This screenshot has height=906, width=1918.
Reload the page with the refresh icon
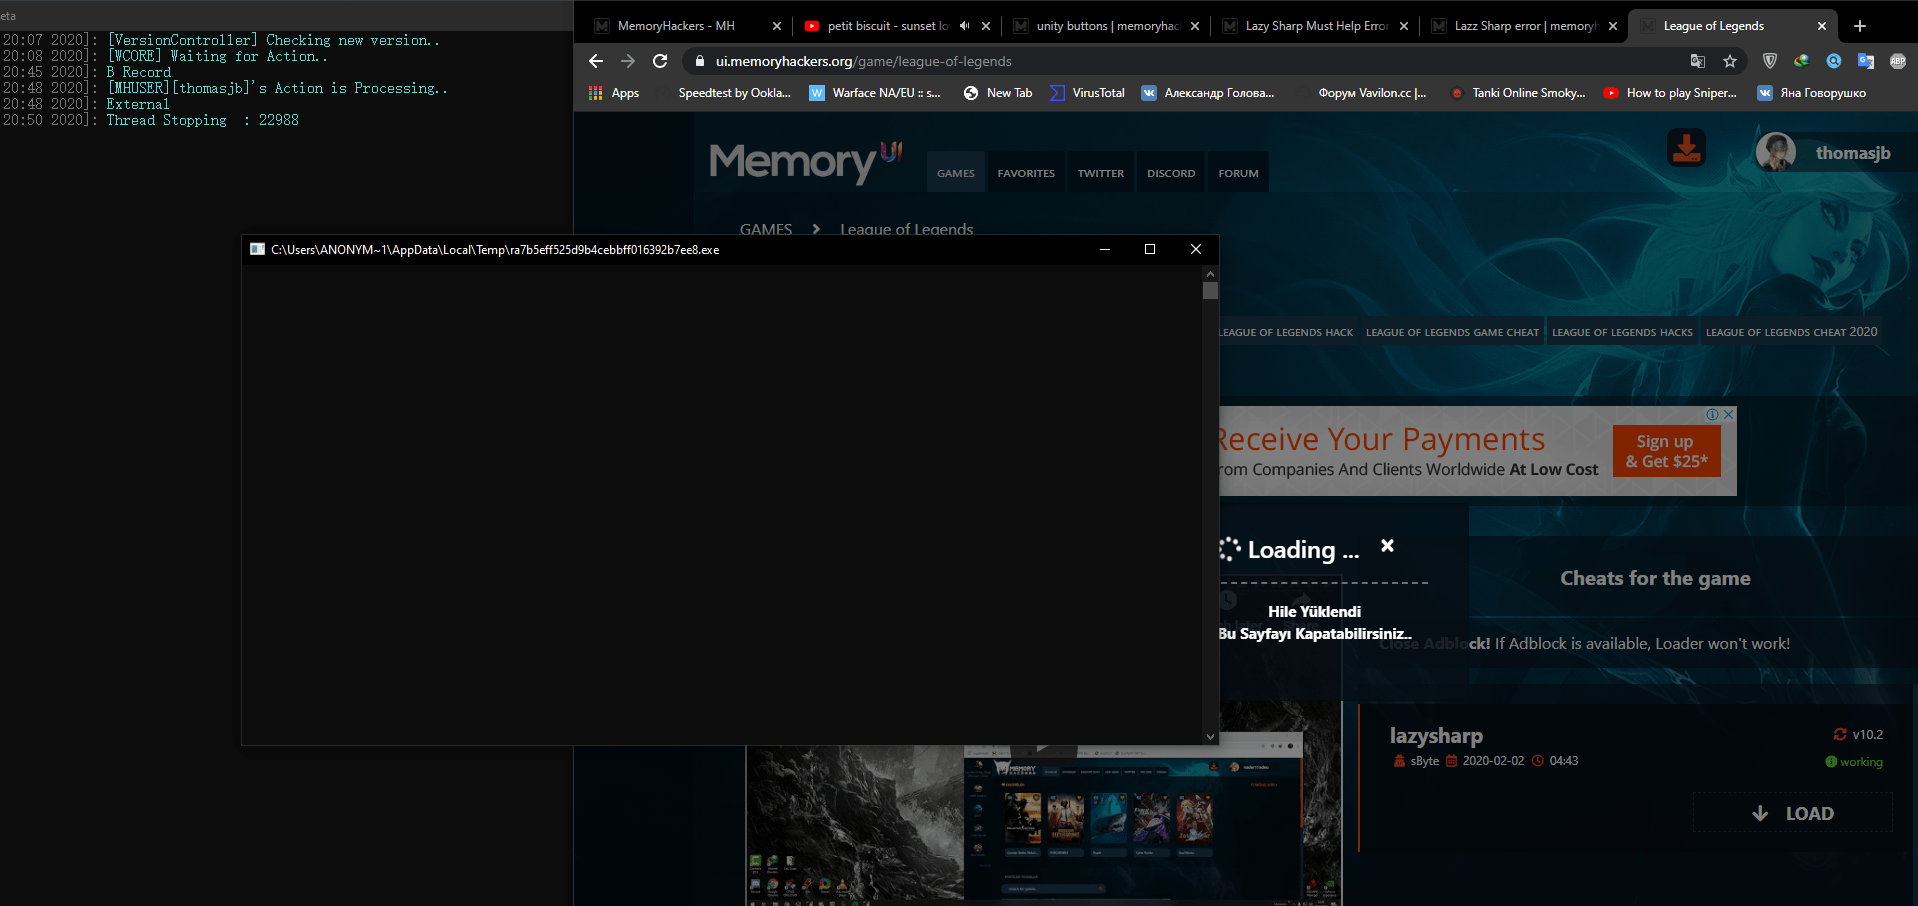[x=660, y=61]
